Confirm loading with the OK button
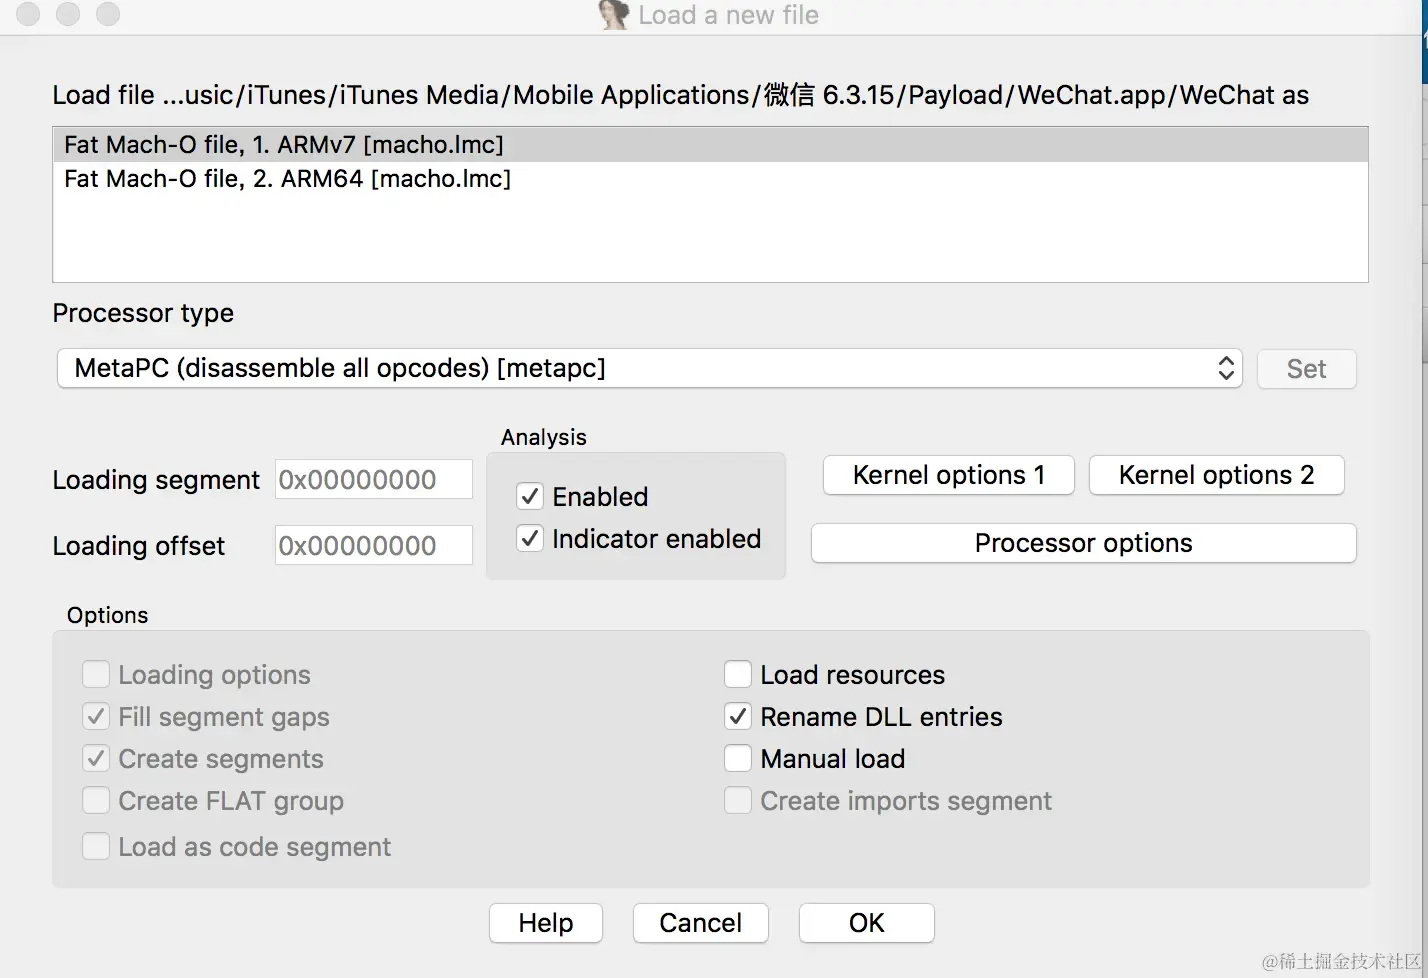 [x=866, y=923]
